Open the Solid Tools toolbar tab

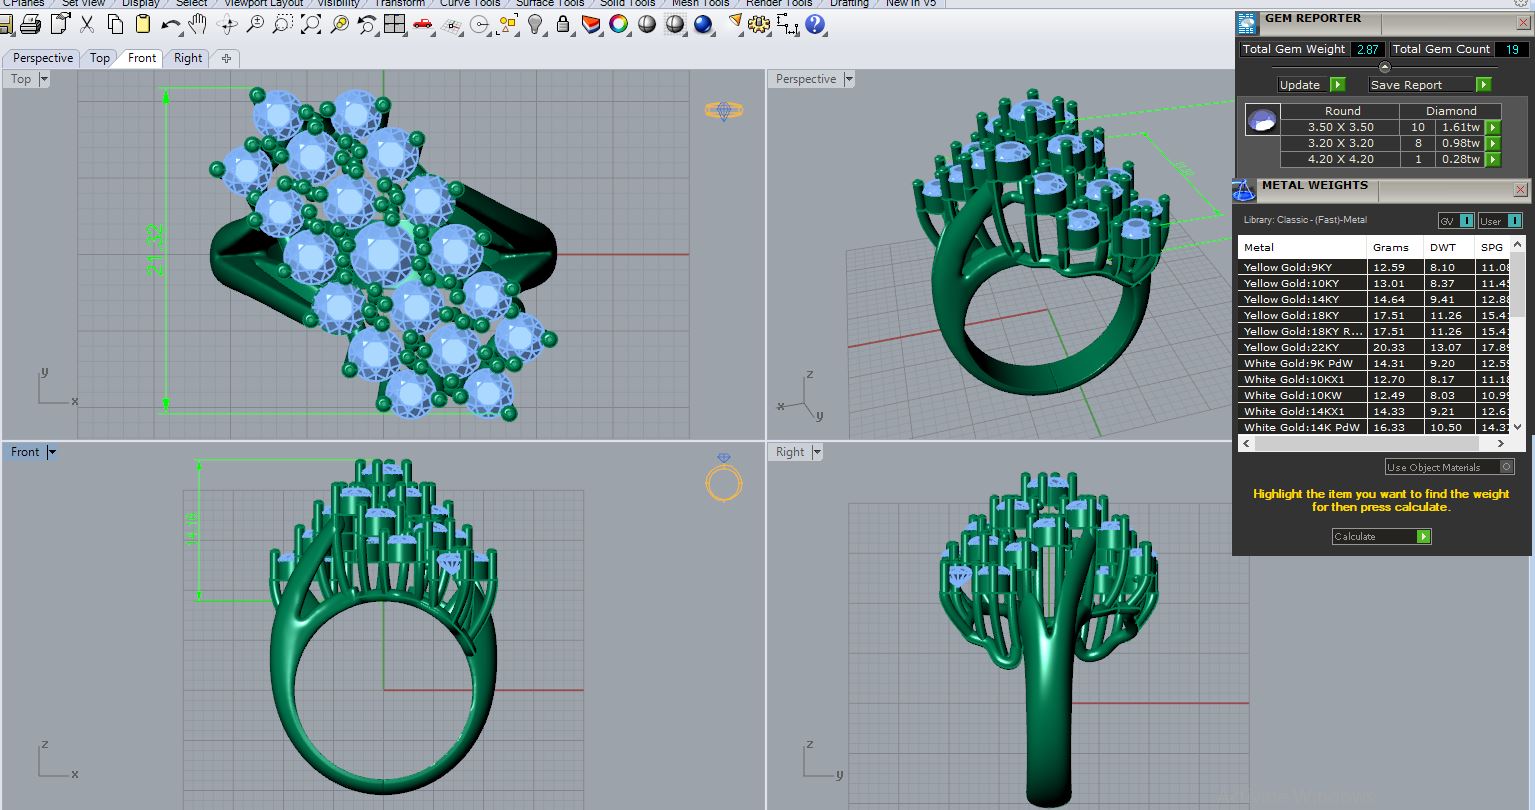pos(628,3)
